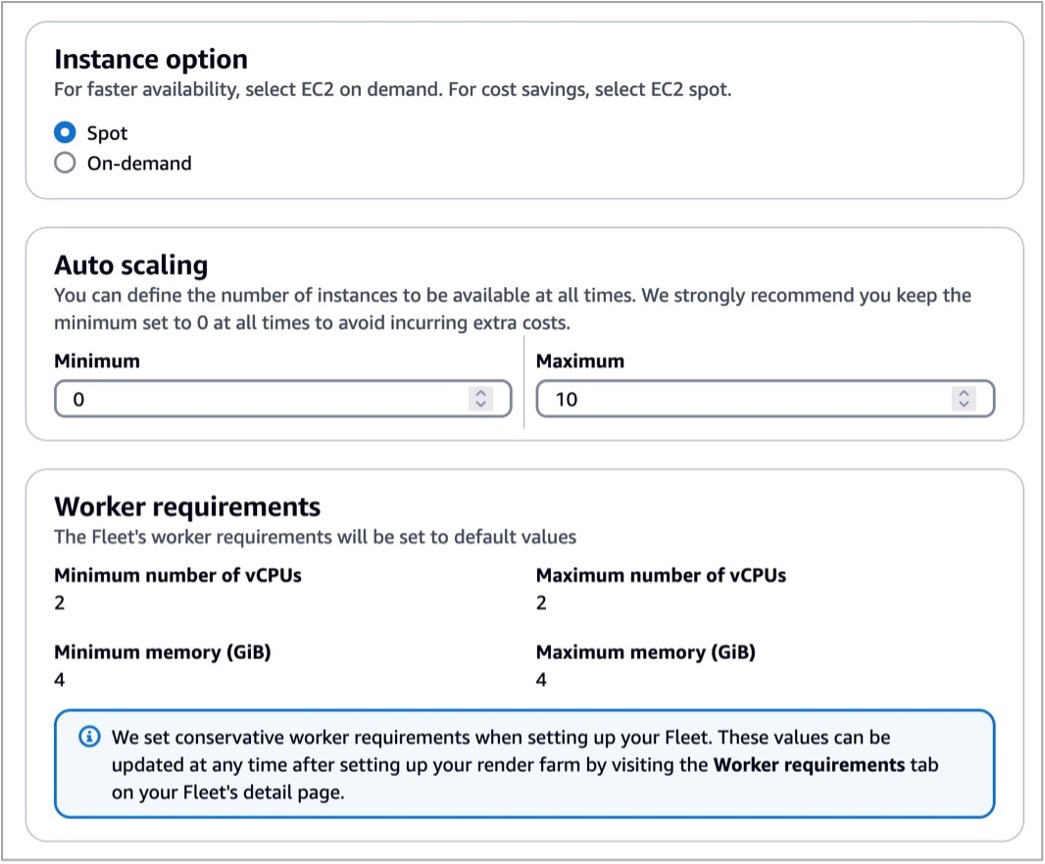
Task: Click the 'For faster availability' description text
Action: (393, 89)
